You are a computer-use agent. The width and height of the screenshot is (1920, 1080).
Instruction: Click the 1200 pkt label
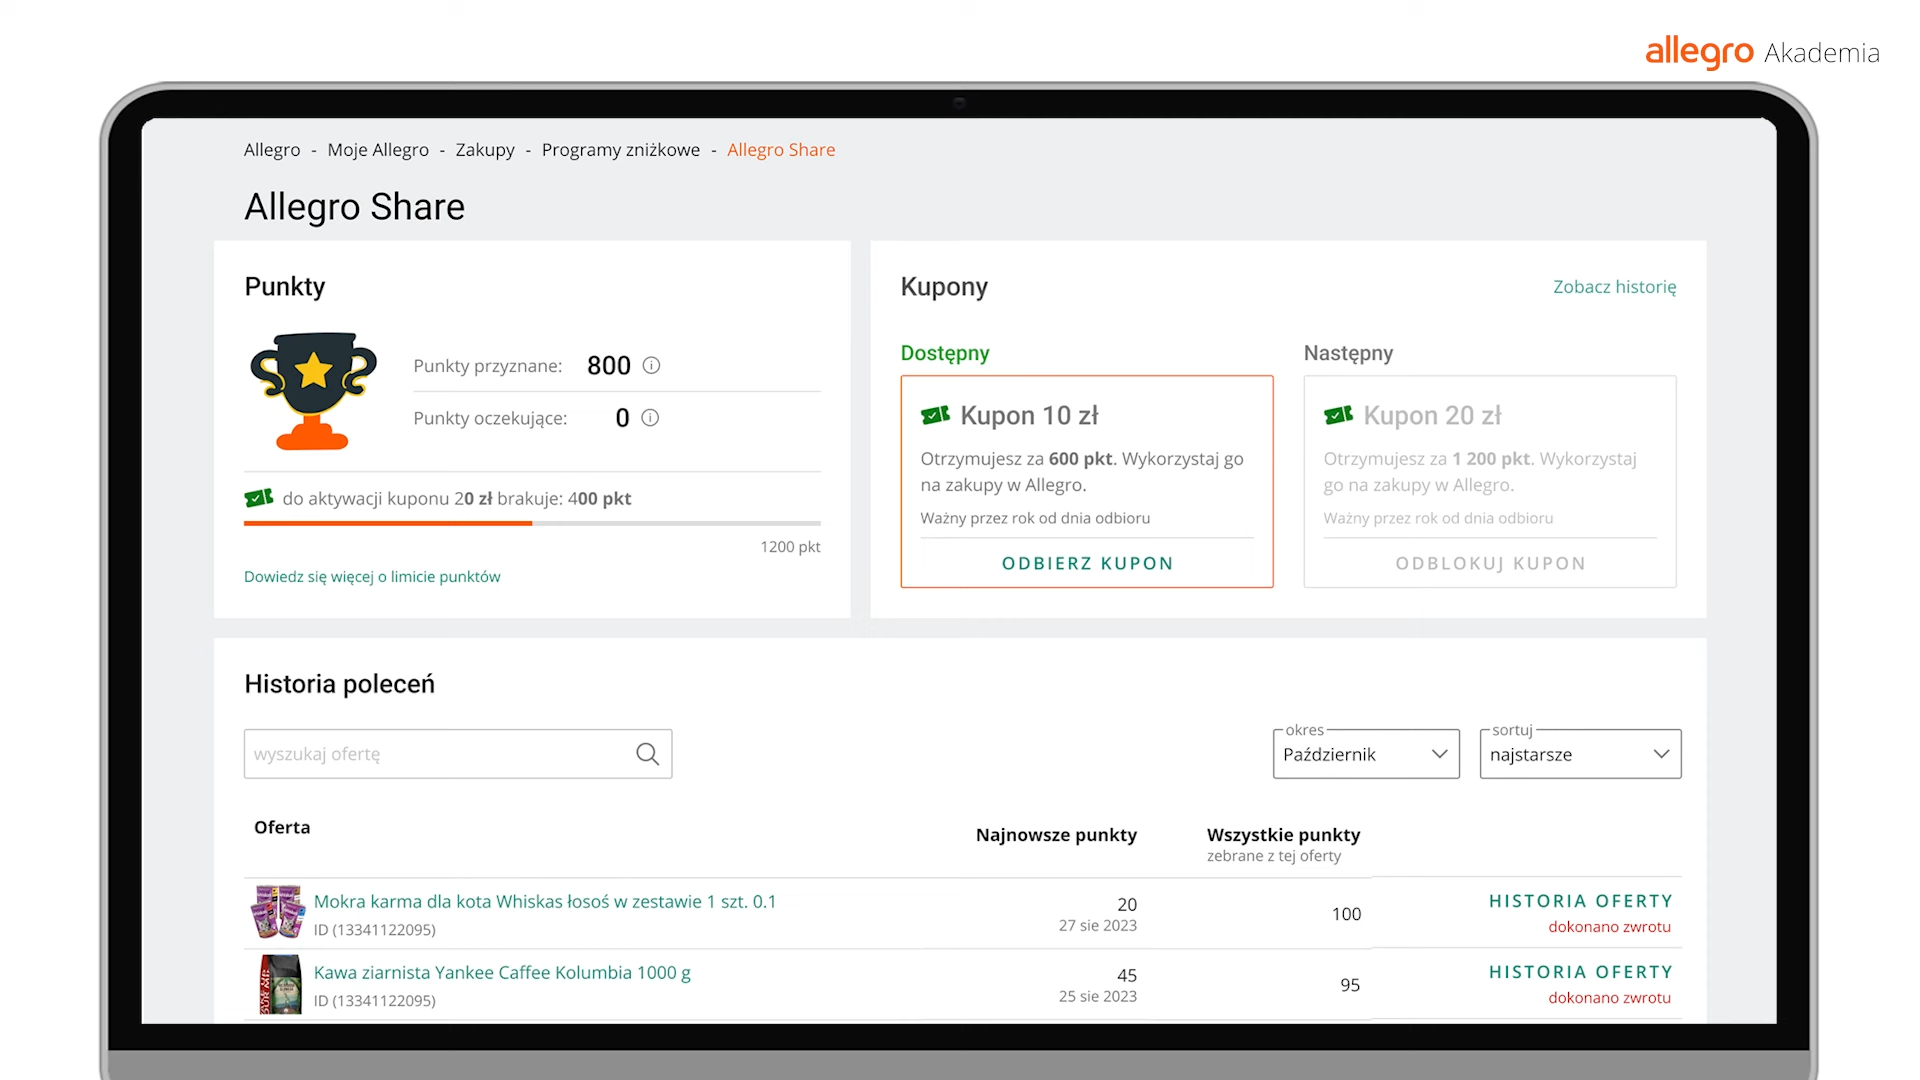[790, 547]
